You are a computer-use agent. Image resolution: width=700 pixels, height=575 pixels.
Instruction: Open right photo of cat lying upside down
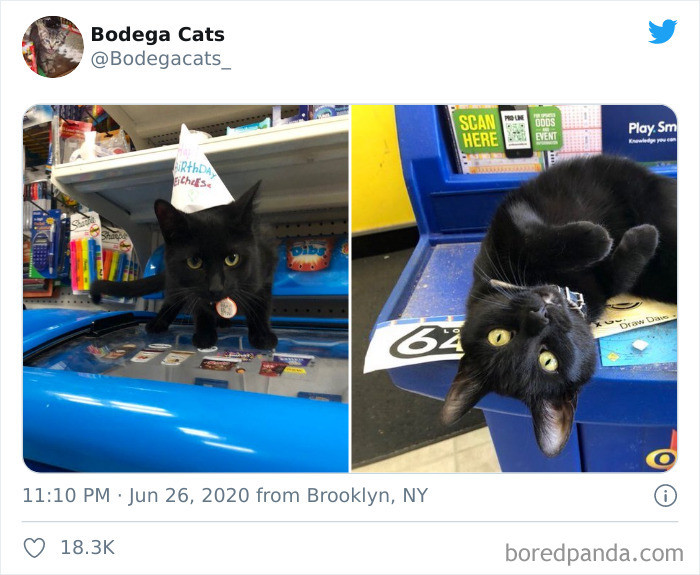click(x=514, y=288)
